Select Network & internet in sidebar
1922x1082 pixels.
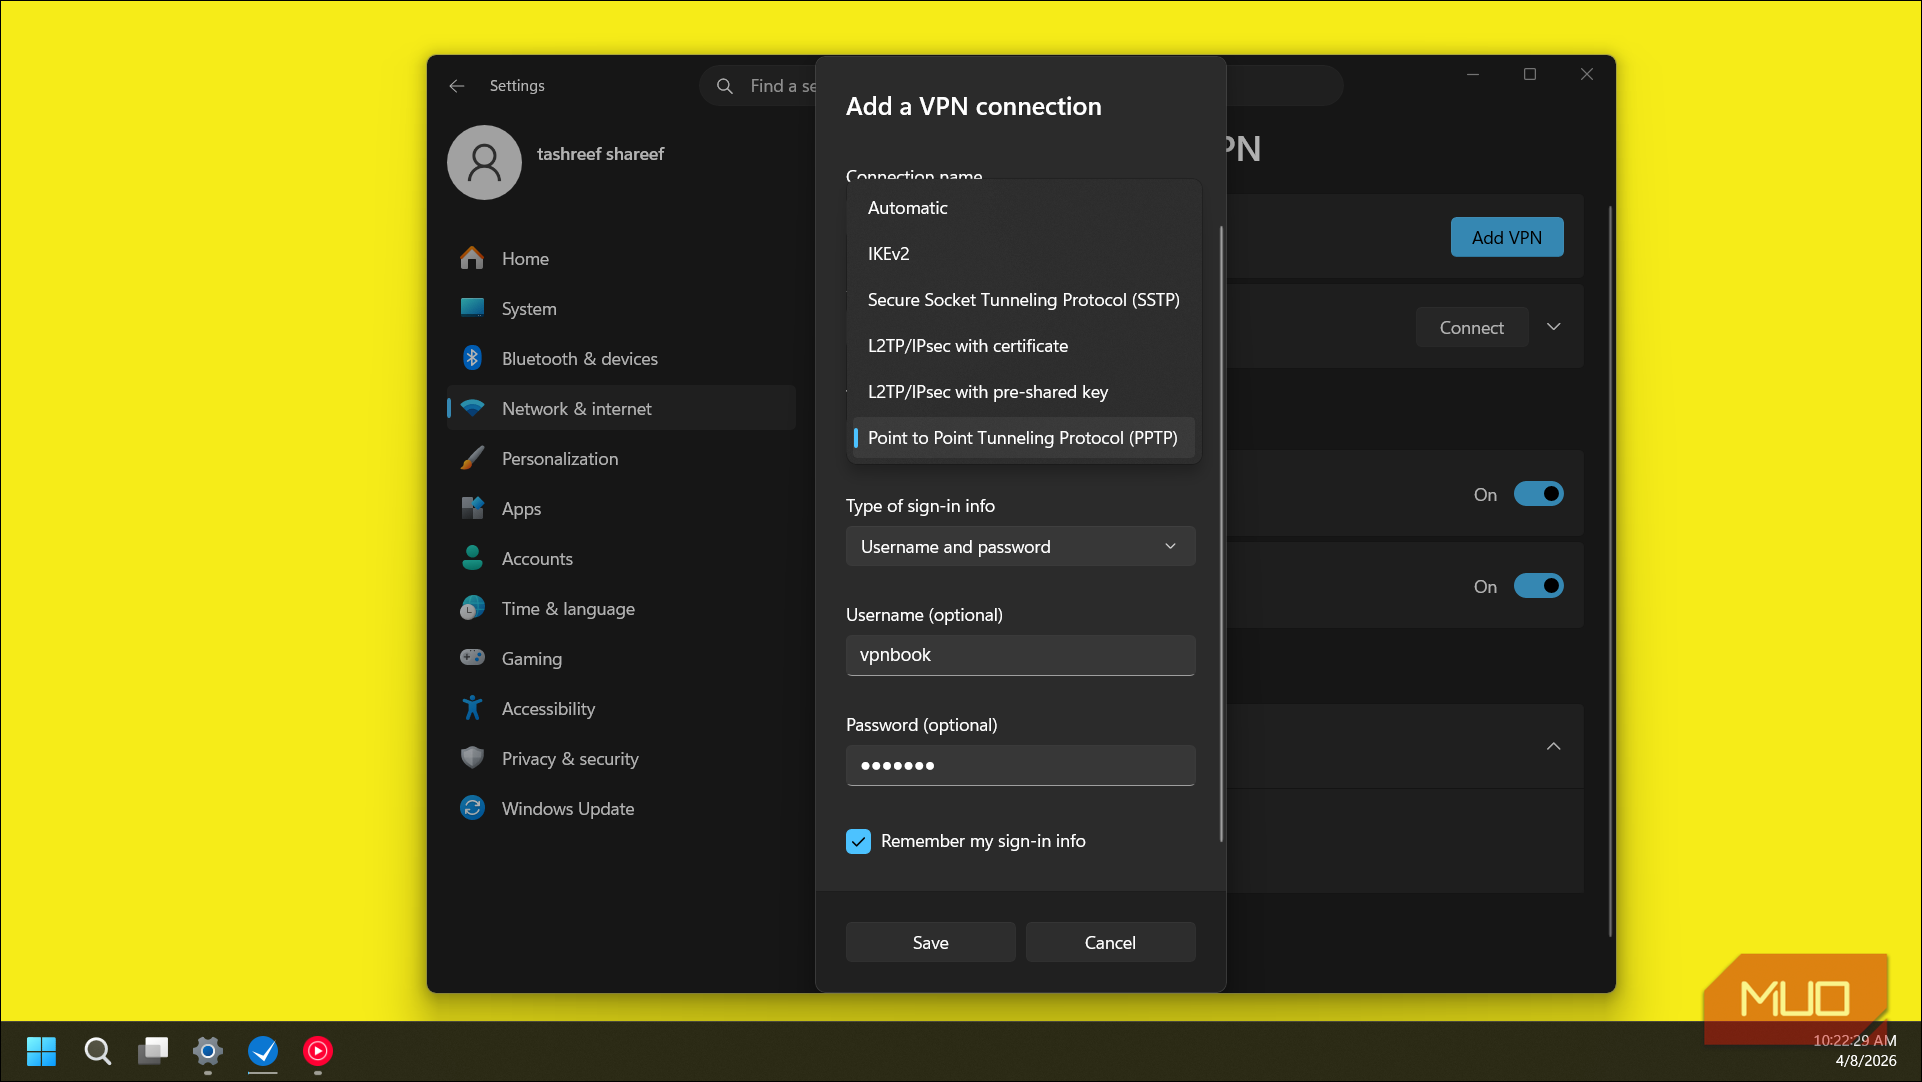(620, 409)
